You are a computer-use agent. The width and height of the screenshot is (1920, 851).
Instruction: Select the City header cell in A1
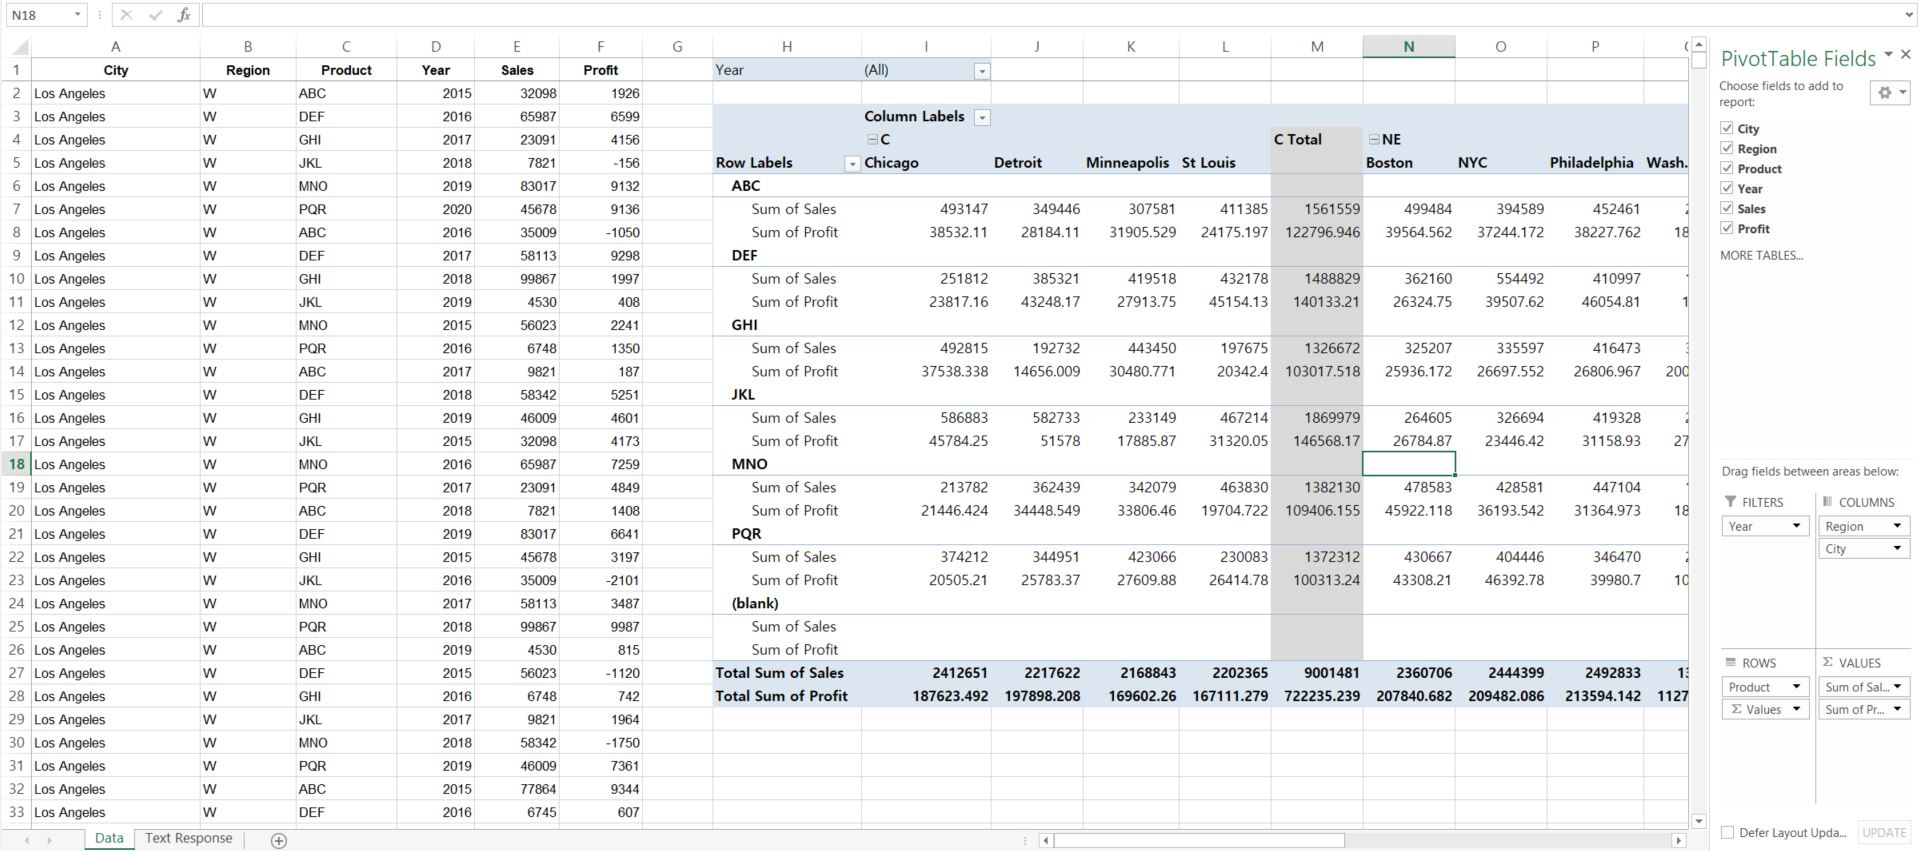(116, 70)
